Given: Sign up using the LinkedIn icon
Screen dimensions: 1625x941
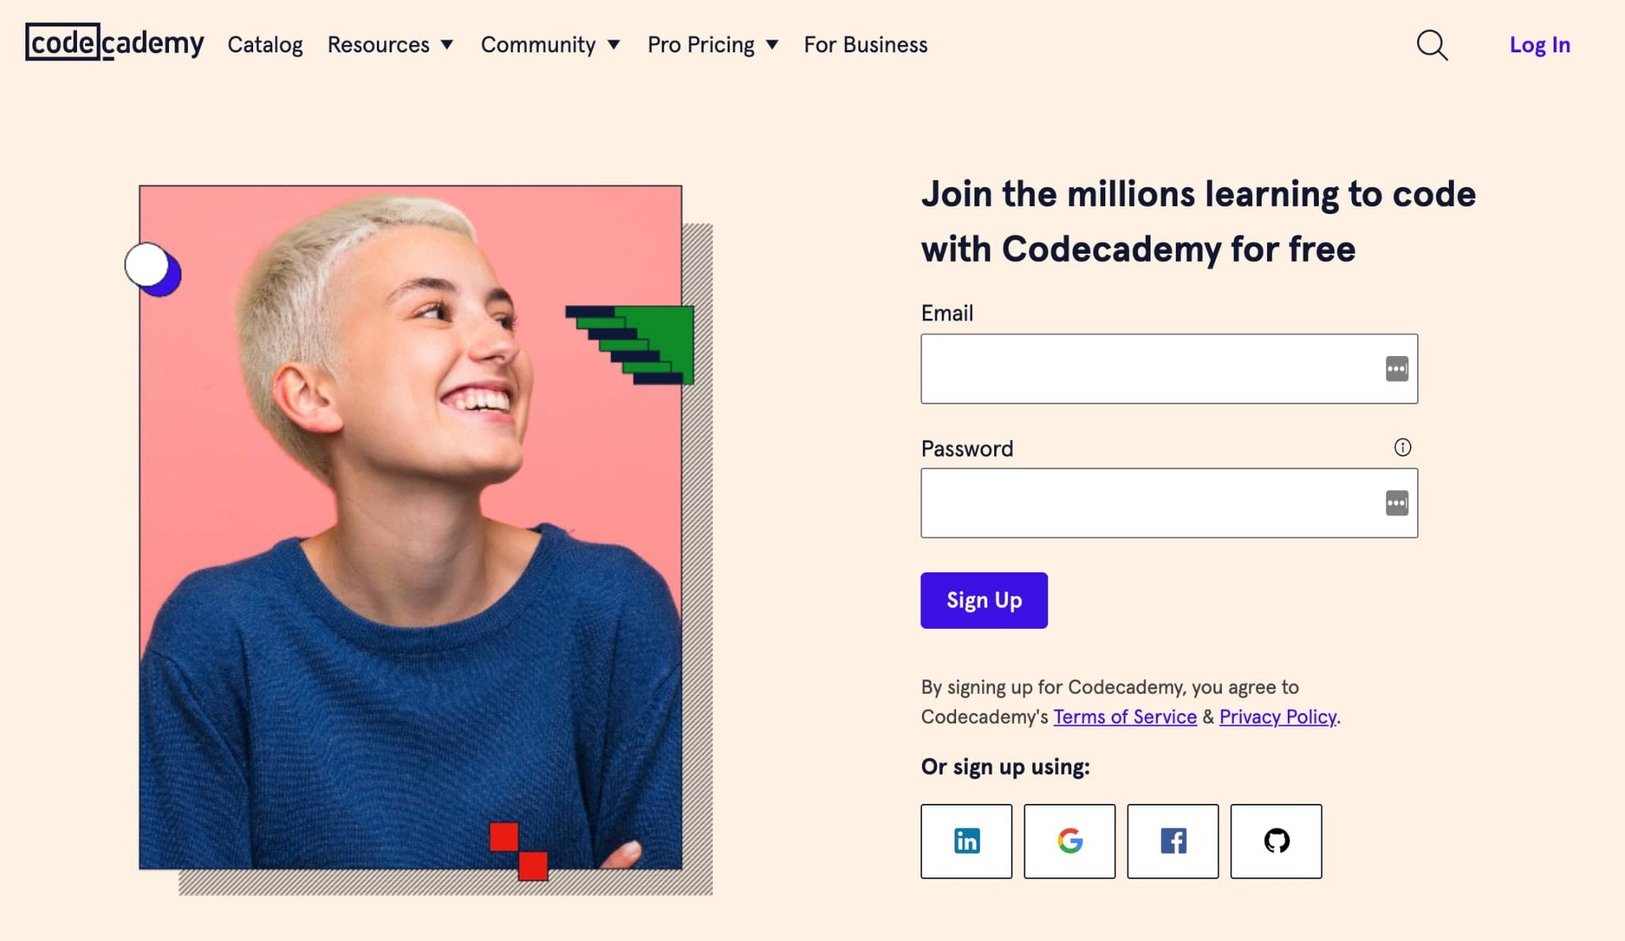Looking at the screenshot, I should click(x=966, y=841).
